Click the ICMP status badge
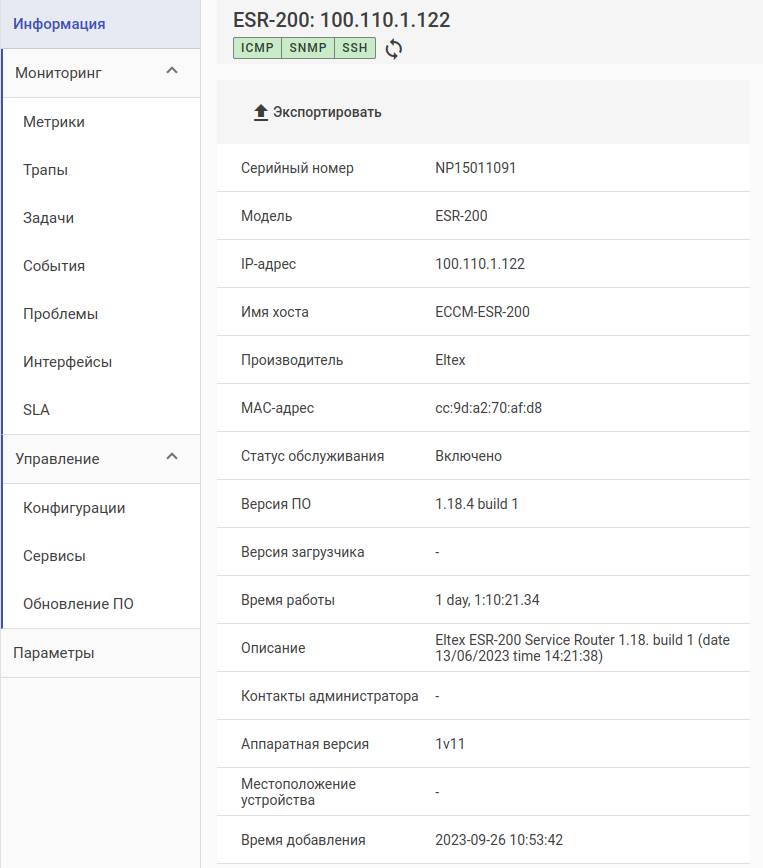 257,48
